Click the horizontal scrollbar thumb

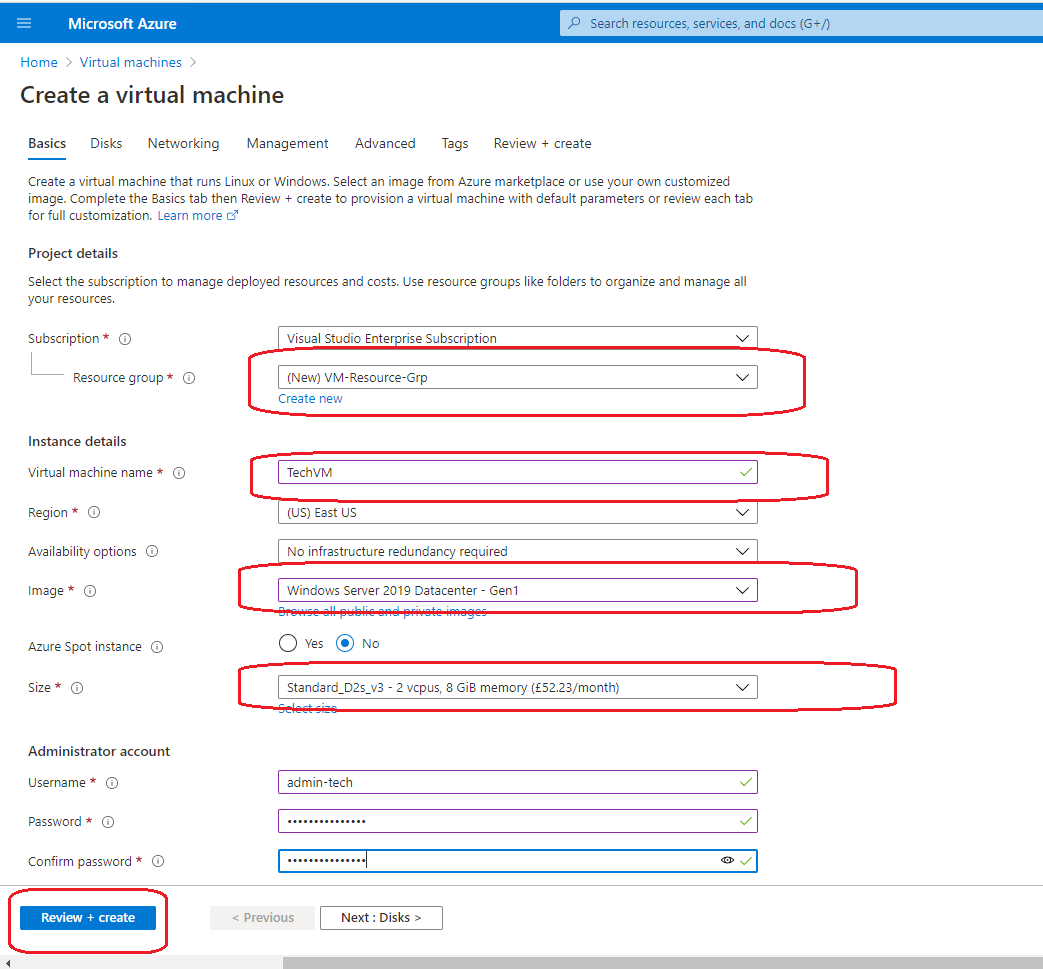pos(663,963)
